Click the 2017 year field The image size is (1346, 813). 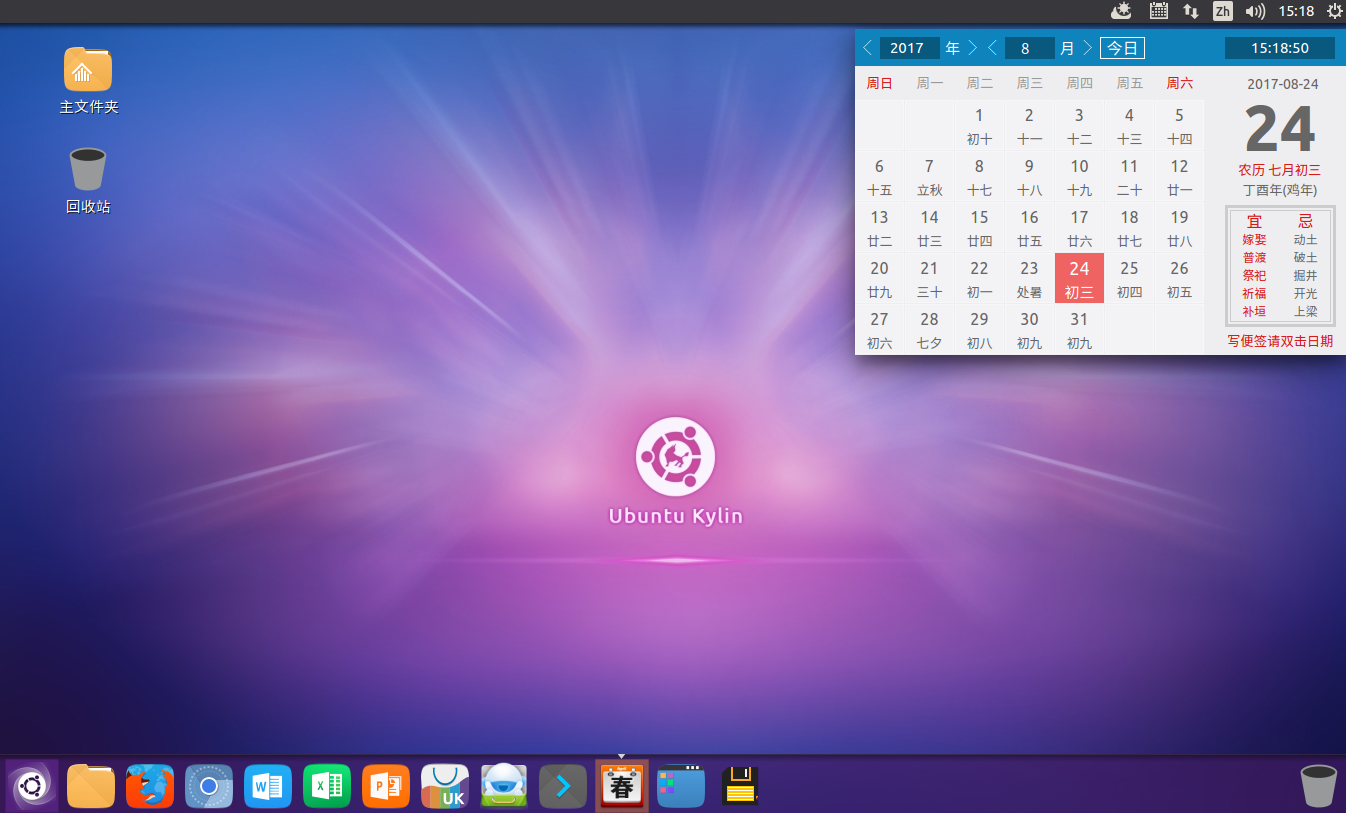tap(909, 48)
